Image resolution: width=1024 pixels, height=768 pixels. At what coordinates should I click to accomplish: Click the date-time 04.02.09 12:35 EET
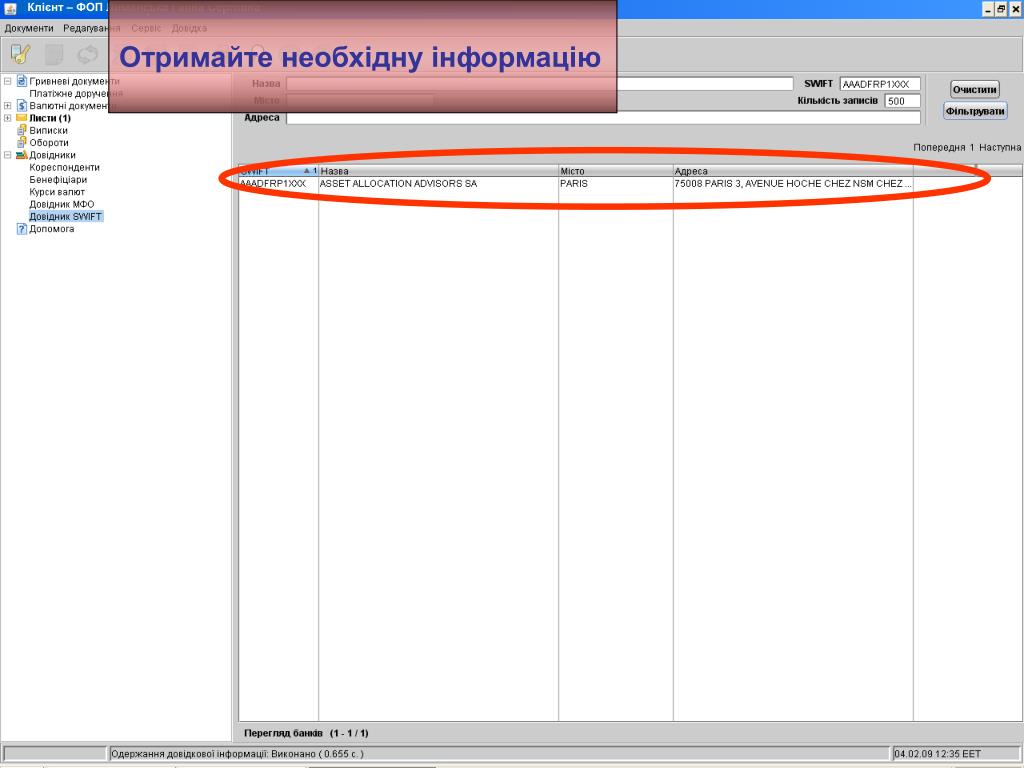tap(937, 754)
